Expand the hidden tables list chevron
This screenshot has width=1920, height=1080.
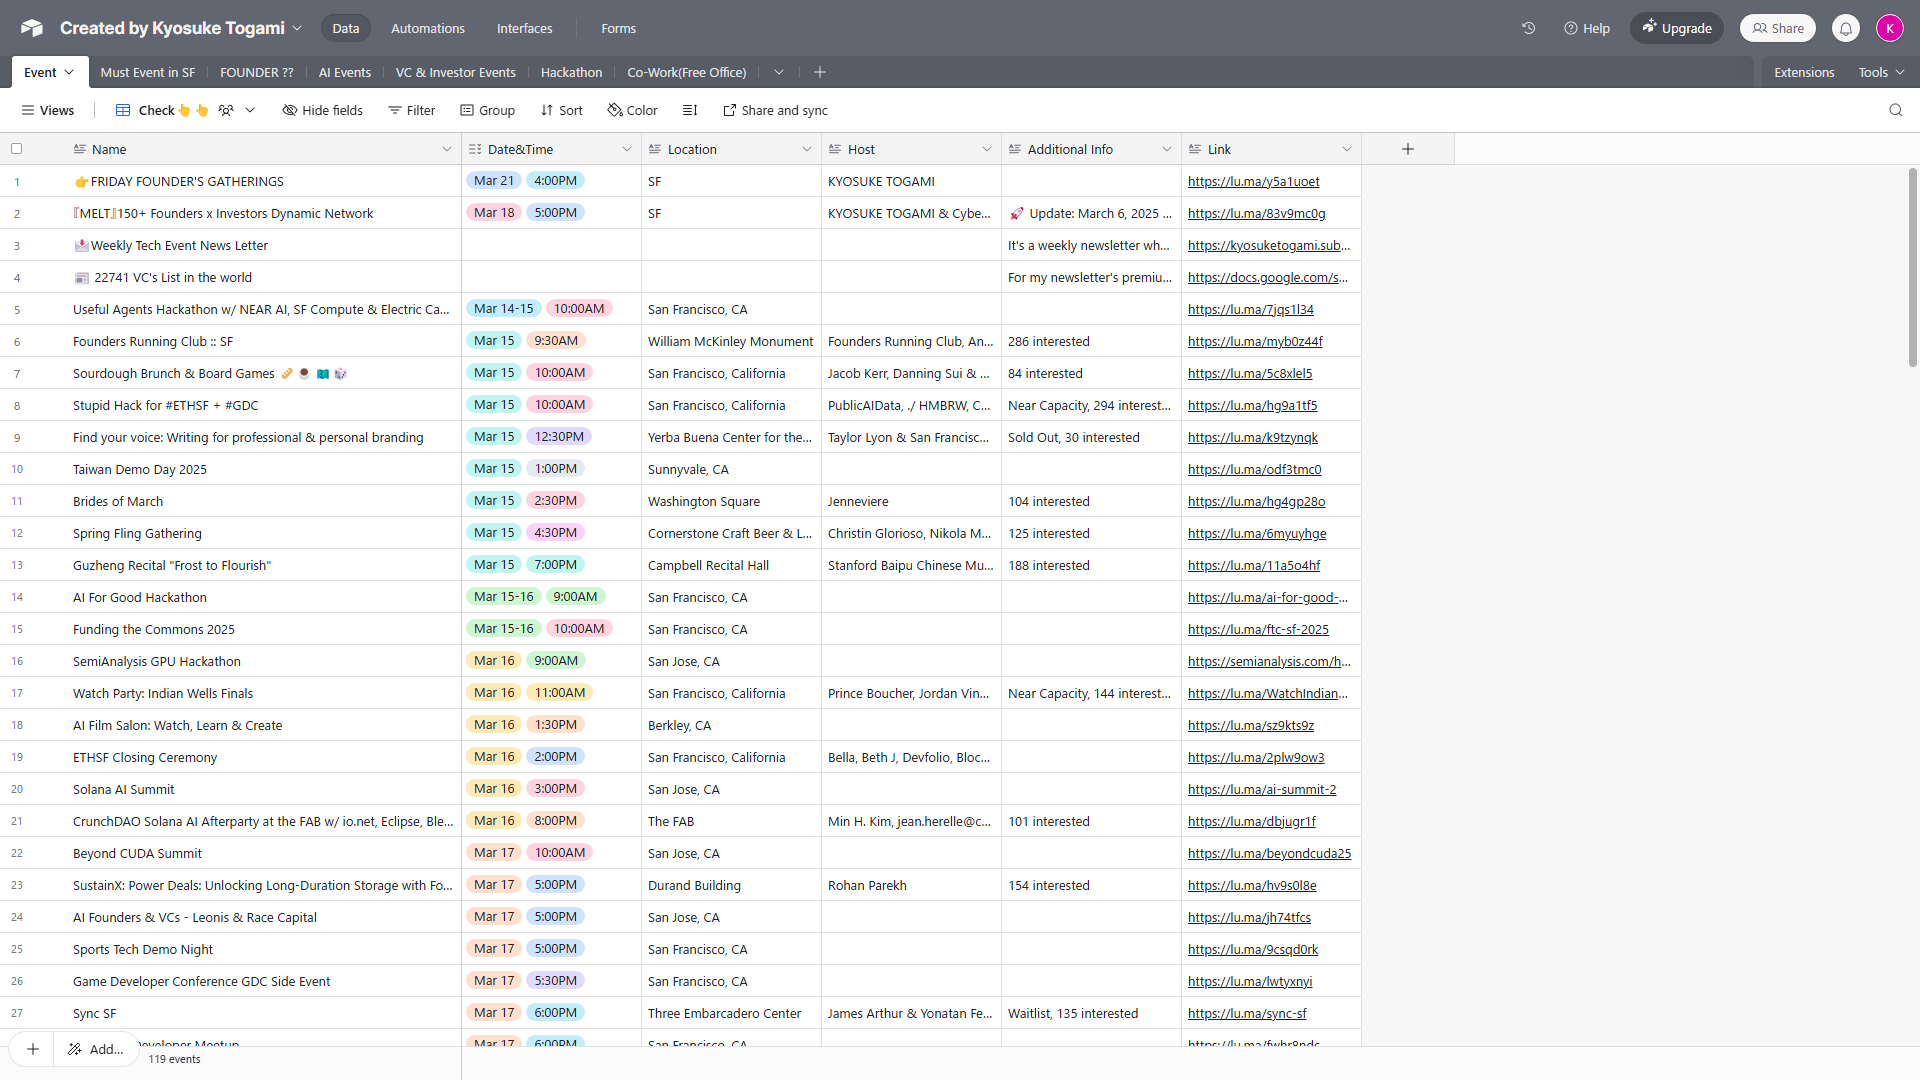coord(778,72)
